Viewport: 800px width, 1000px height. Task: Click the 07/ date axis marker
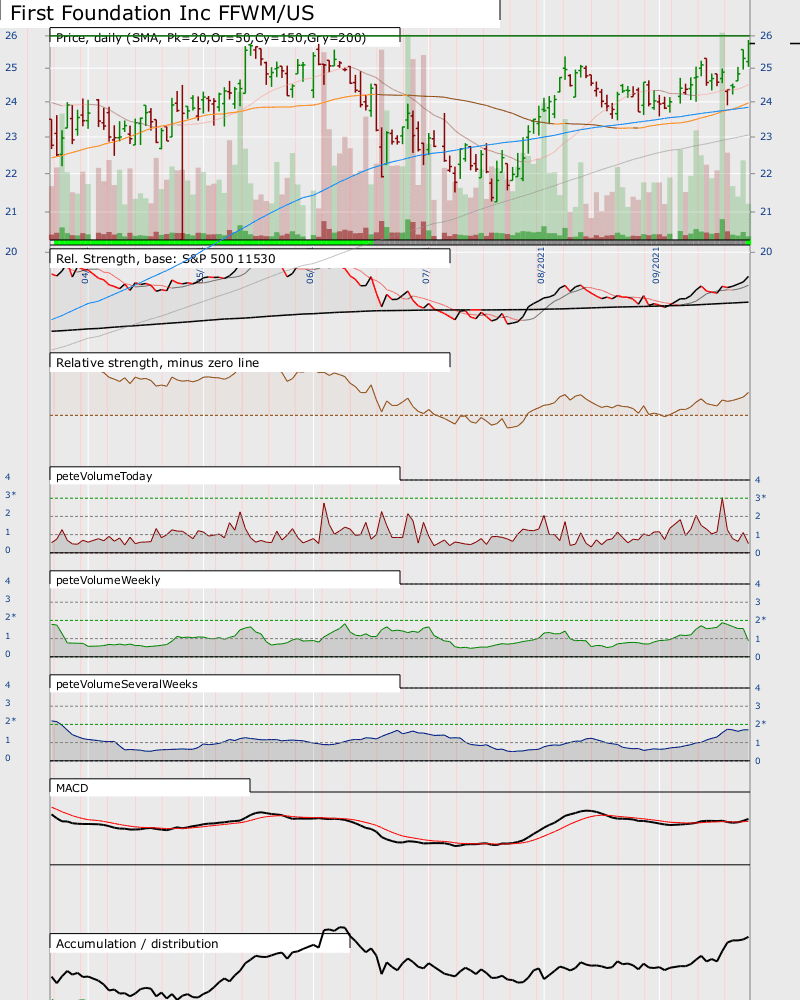pyautogui.click(x=426, y=276)
